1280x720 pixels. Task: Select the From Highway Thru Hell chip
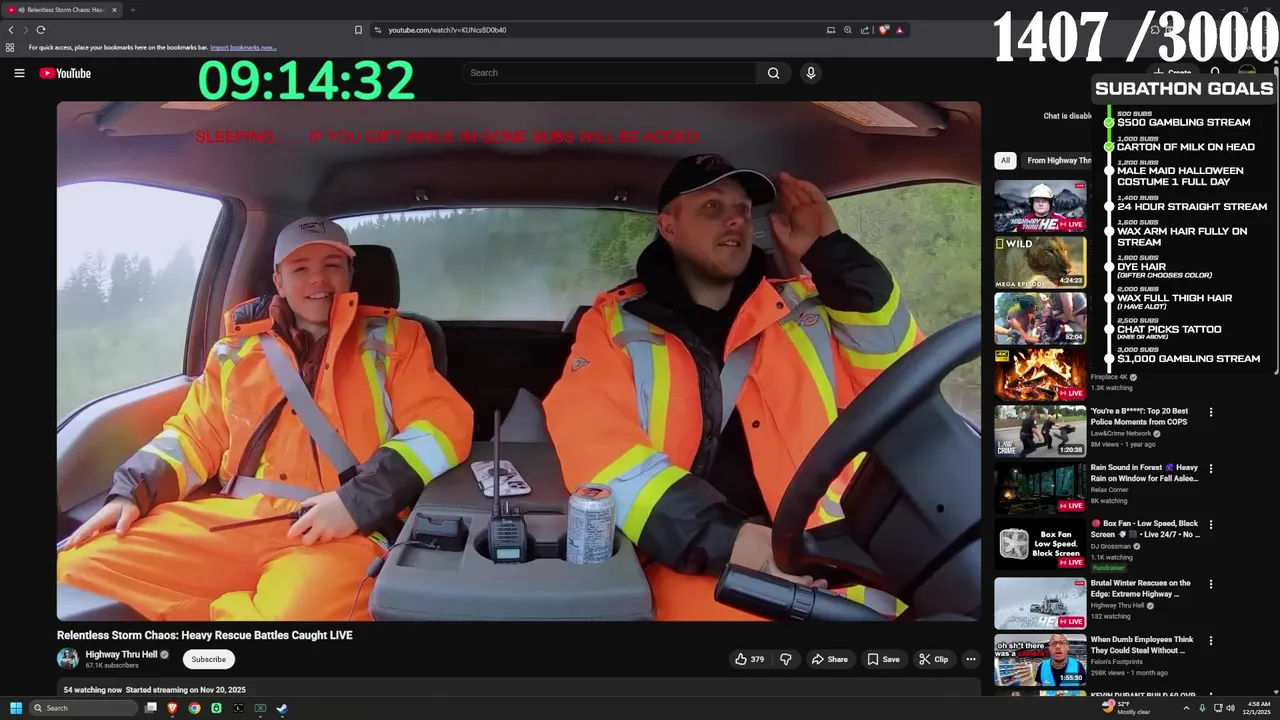[x=1058, y=160]
